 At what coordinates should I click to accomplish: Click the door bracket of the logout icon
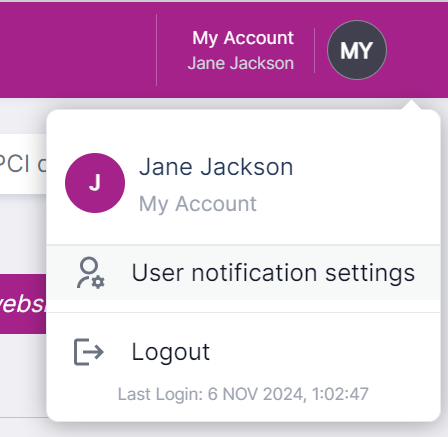point(81,352)
